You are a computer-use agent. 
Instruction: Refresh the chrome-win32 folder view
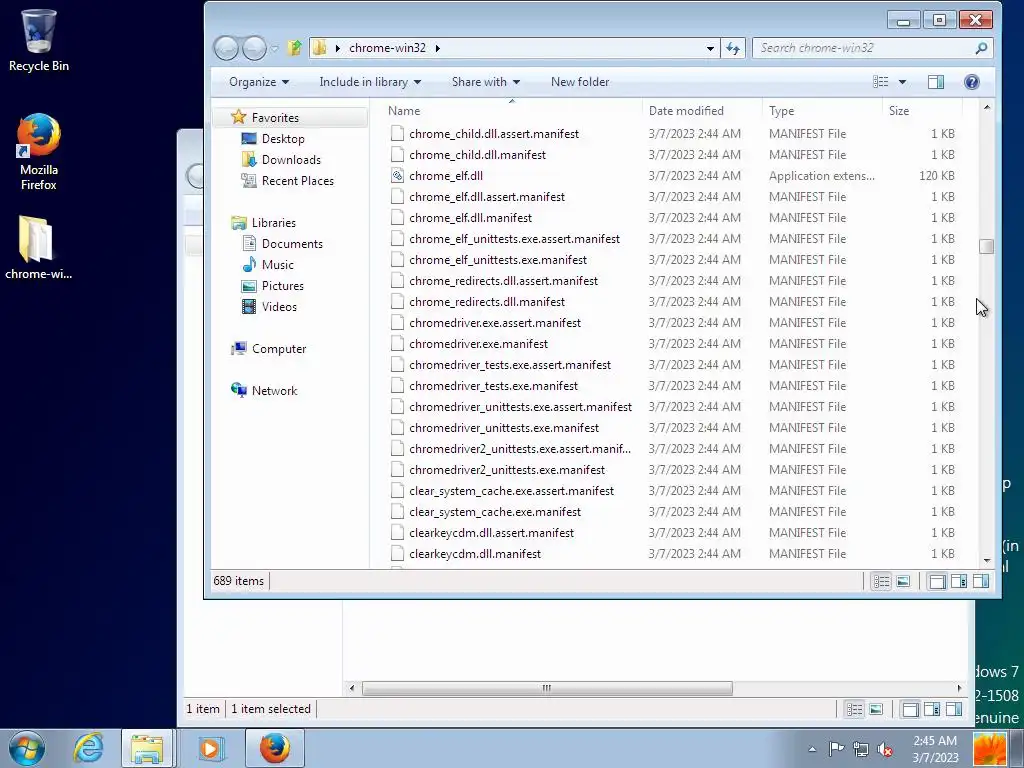pyautogui.click(x=733, y=48)
